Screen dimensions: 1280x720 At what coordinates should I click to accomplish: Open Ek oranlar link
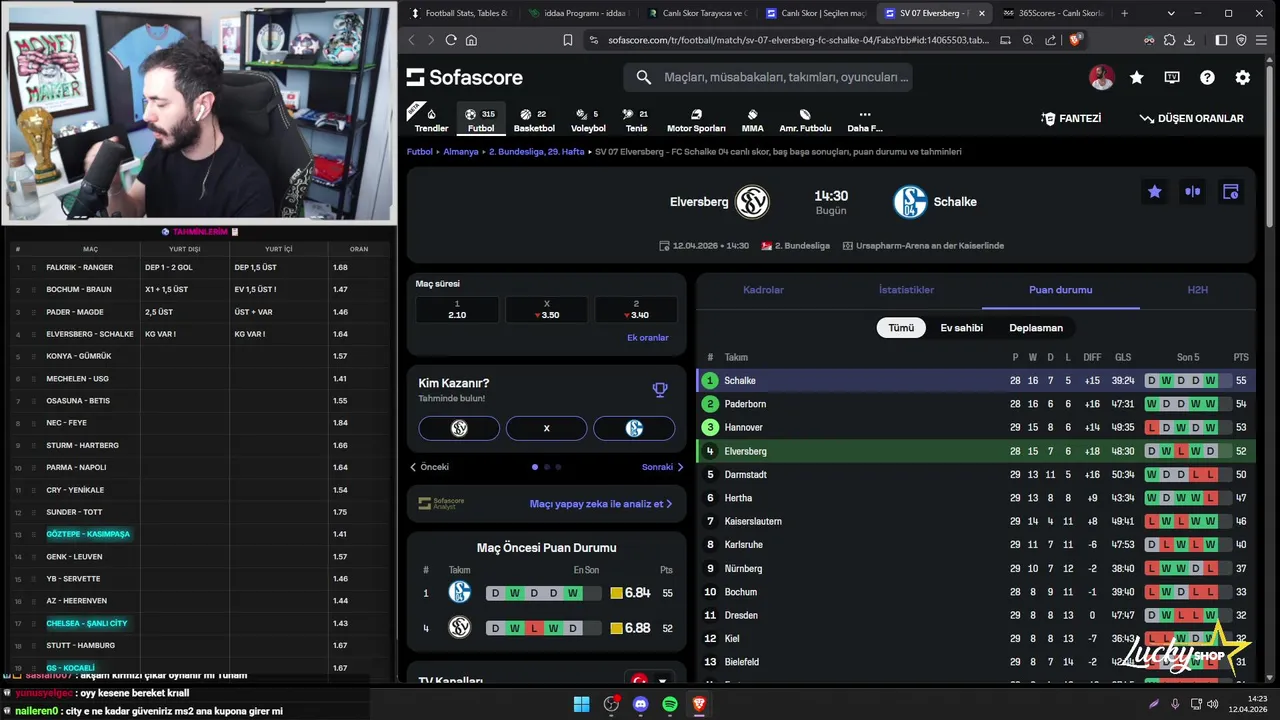[x=648, y=338]
